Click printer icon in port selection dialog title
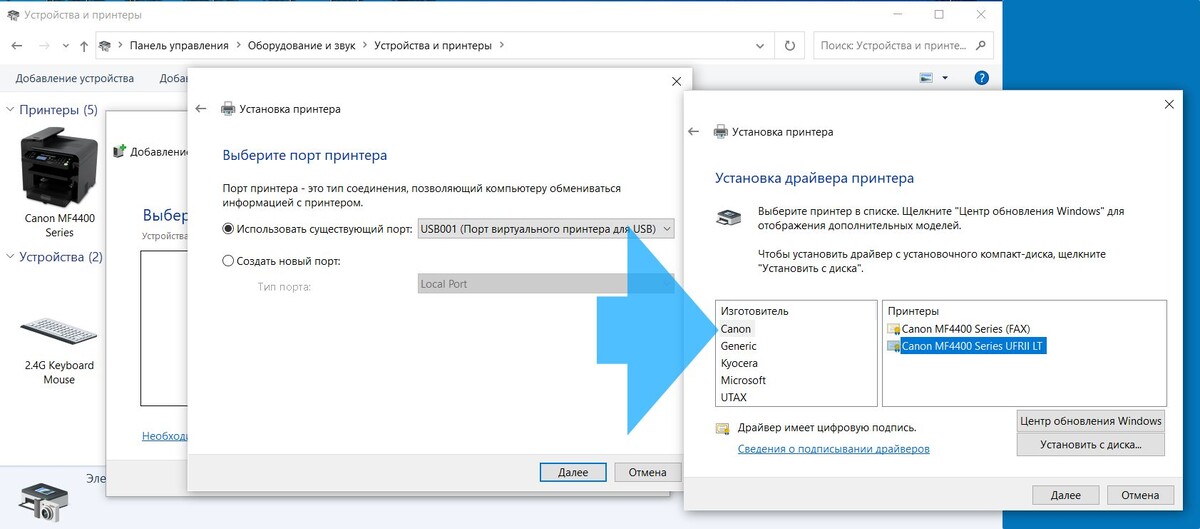This screenshot has height=529, width=1200. (x=227, y=109)
